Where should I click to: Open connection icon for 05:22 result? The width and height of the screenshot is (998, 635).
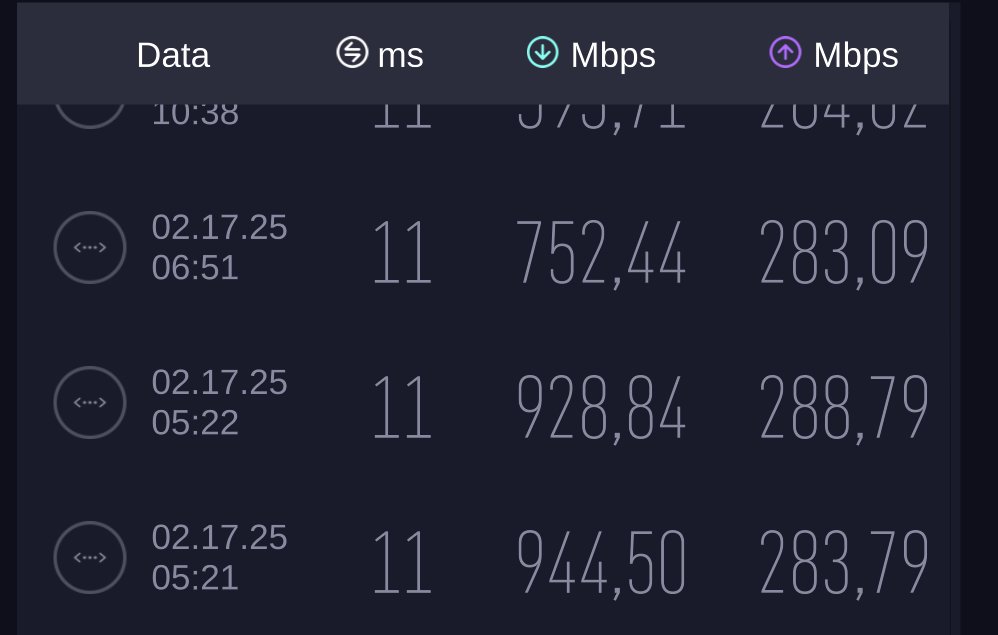[90, 402]
